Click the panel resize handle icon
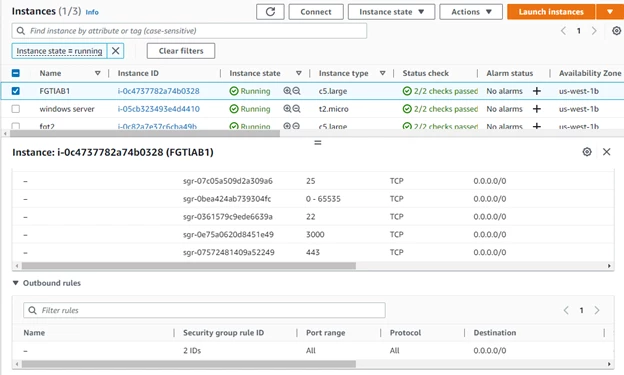Viewport: 624px width, 375px height. pyautogui.click(x=318, y=142)
